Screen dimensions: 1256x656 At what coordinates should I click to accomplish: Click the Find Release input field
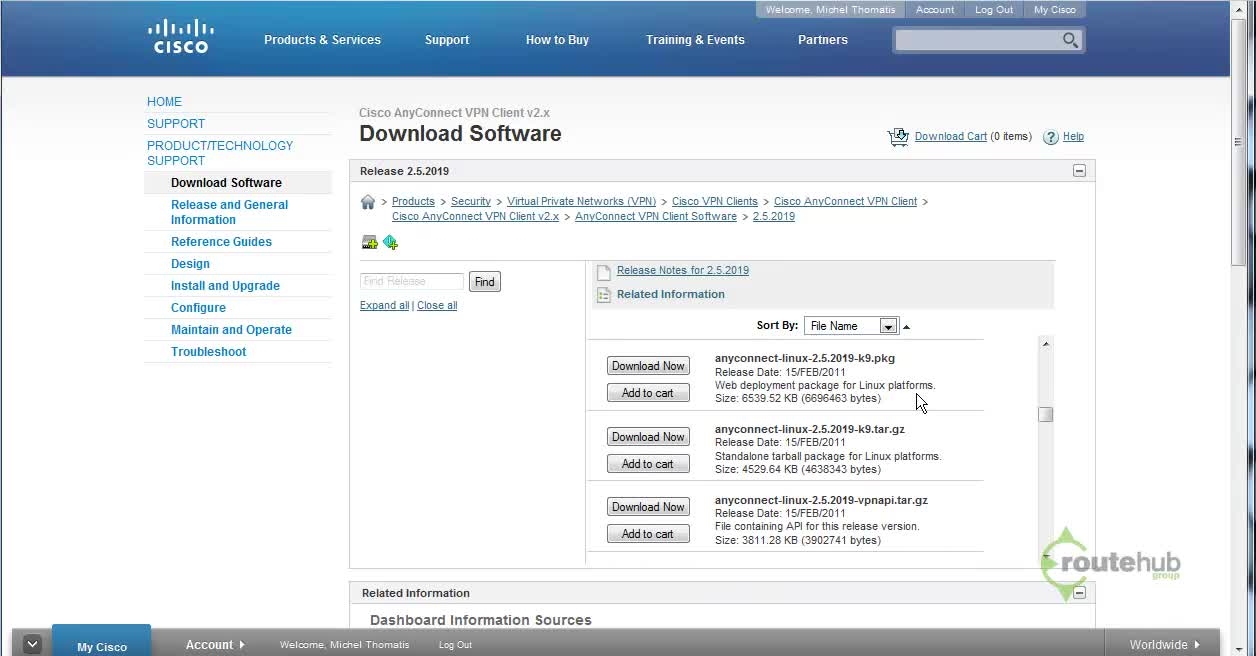(x=412, y=282)
